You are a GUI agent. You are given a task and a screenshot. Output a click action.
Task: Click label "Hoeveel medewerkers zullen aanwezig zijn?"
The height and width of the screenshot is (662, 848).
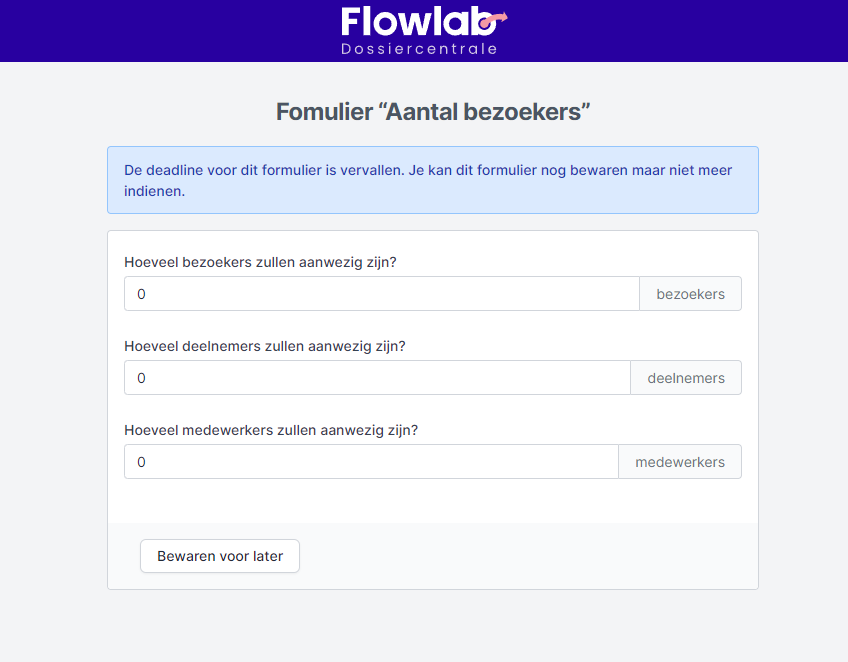click(271, 430)
